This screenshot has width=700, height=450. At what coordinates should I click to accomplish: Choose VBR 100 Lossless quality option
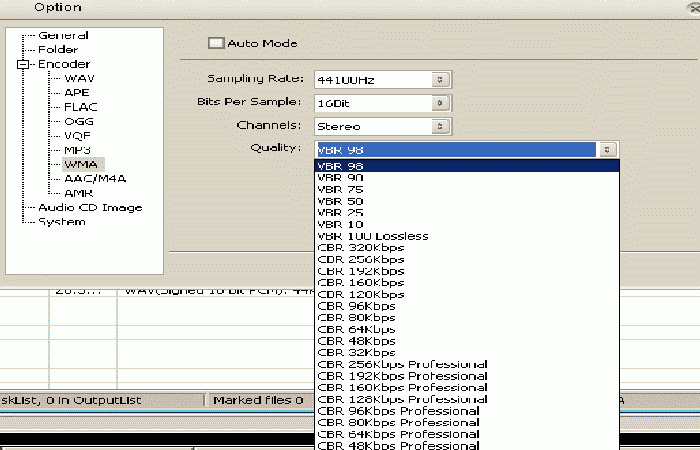point(372,236)
